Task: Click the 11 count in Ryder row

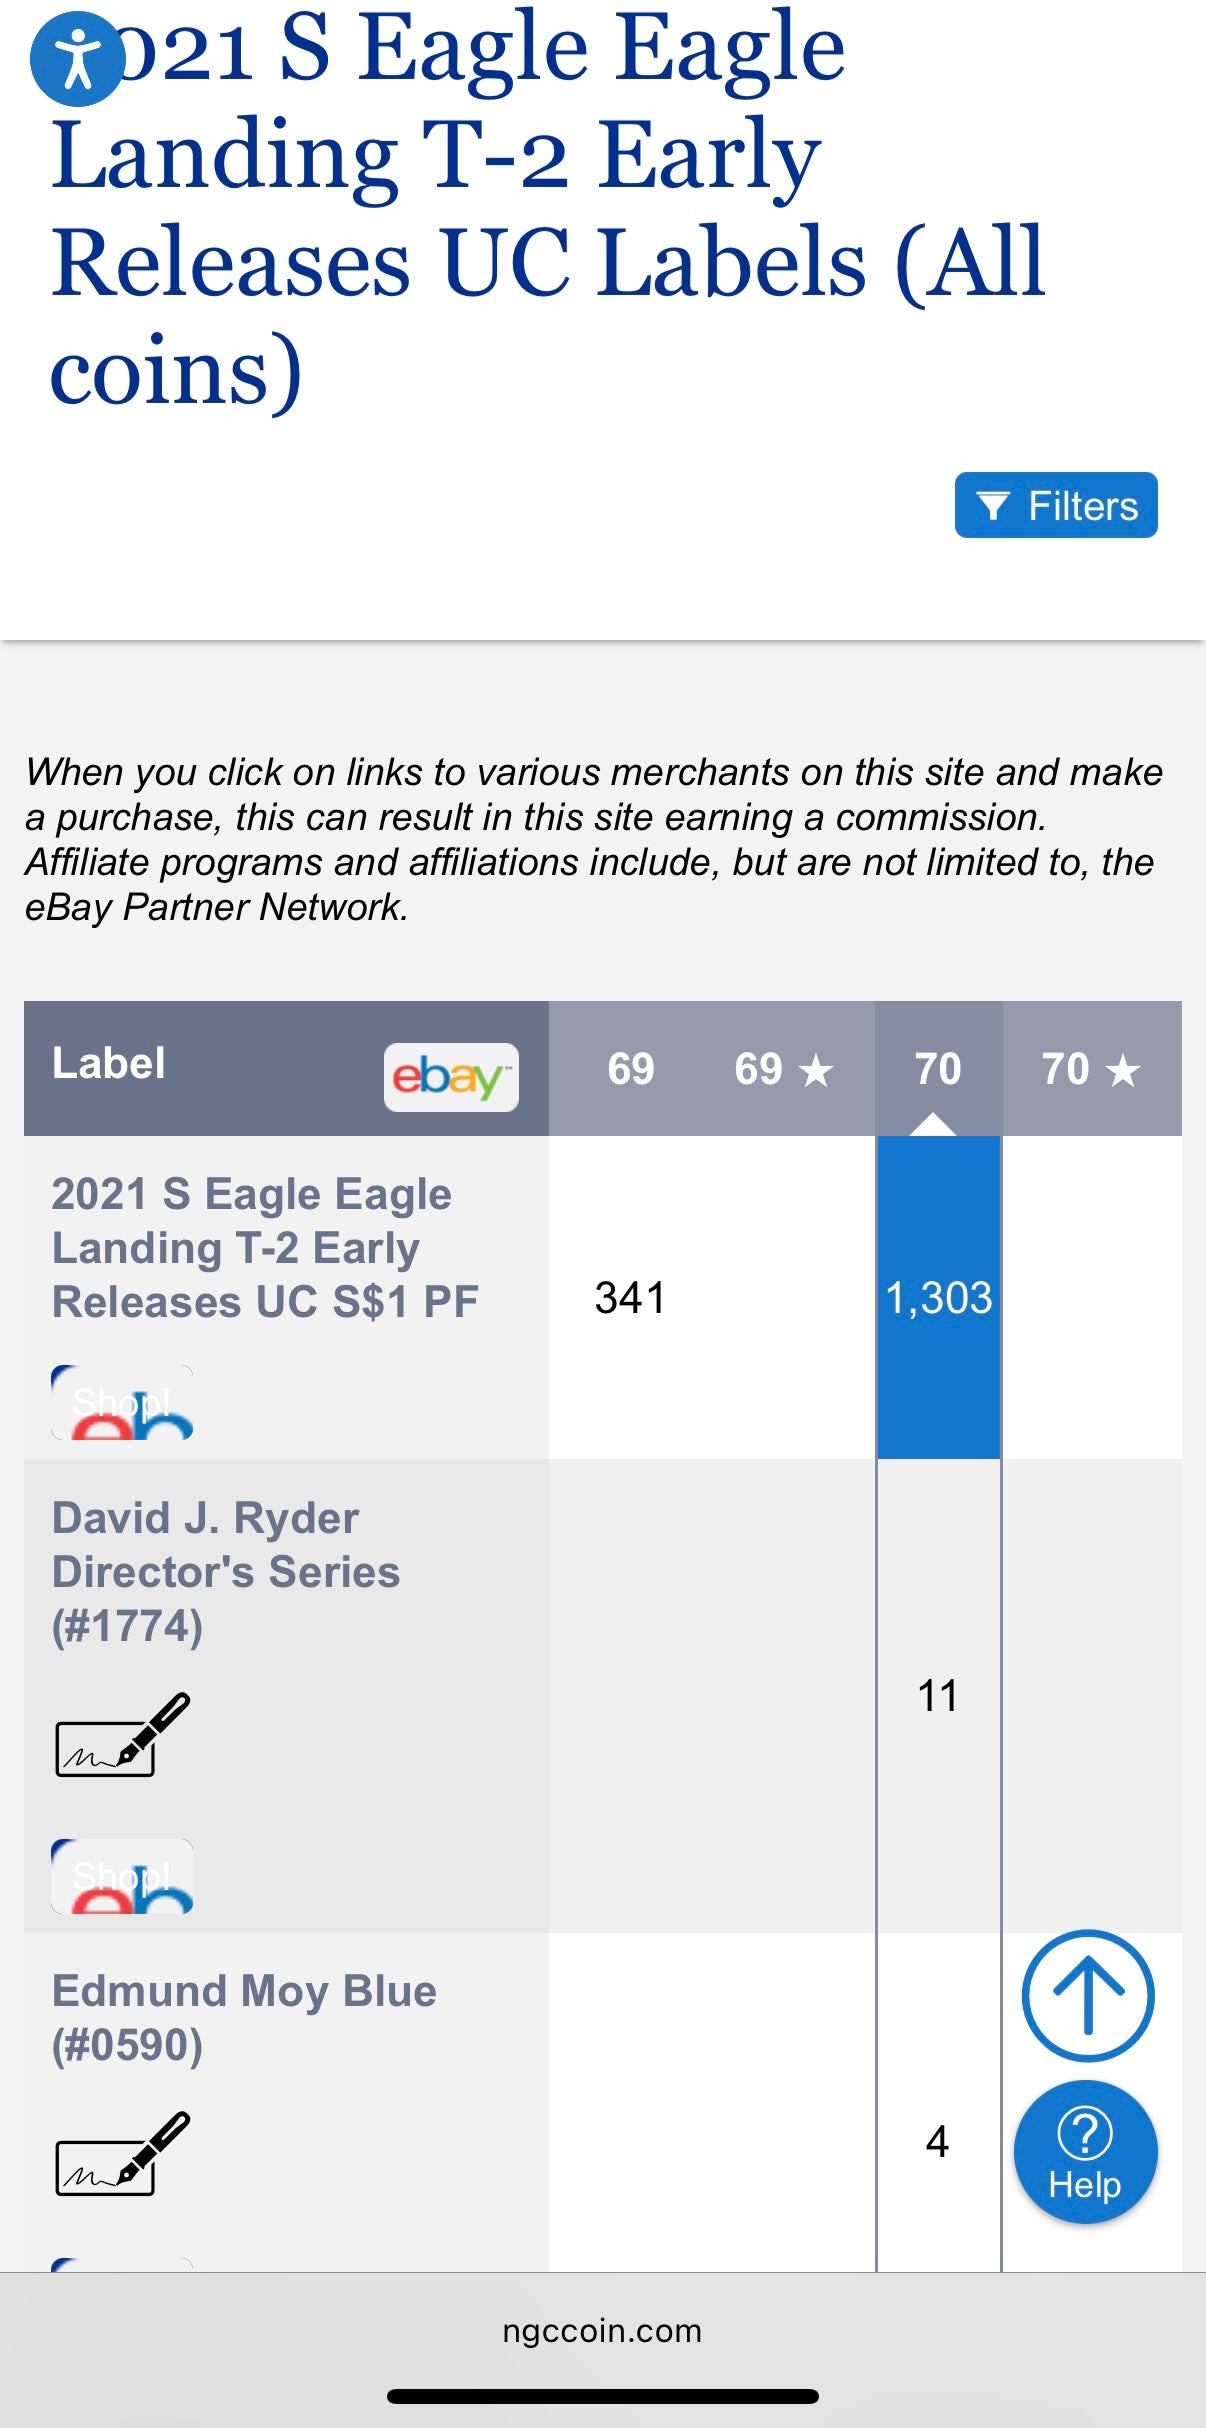Action: tap(938, 1696)
